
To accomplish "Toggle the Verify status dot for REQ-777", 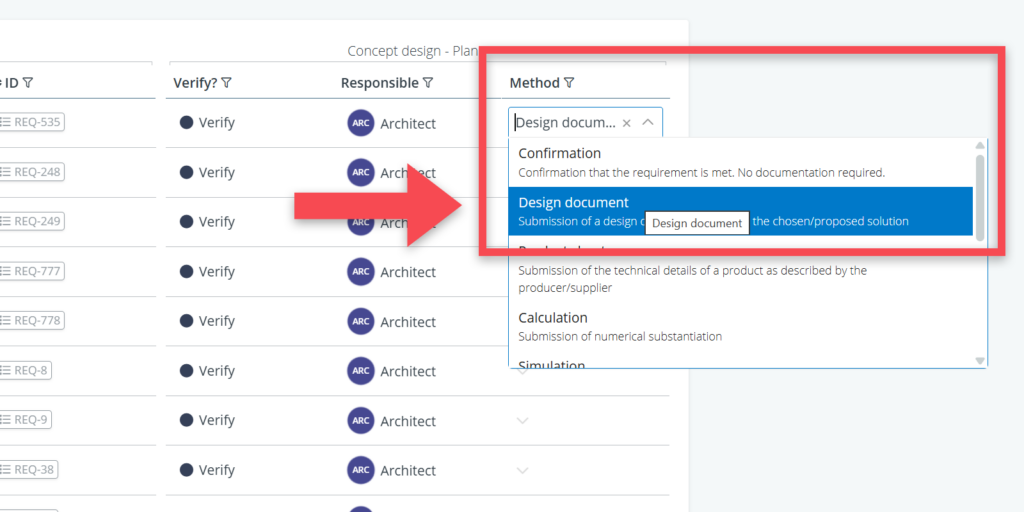I will (186, 272).
